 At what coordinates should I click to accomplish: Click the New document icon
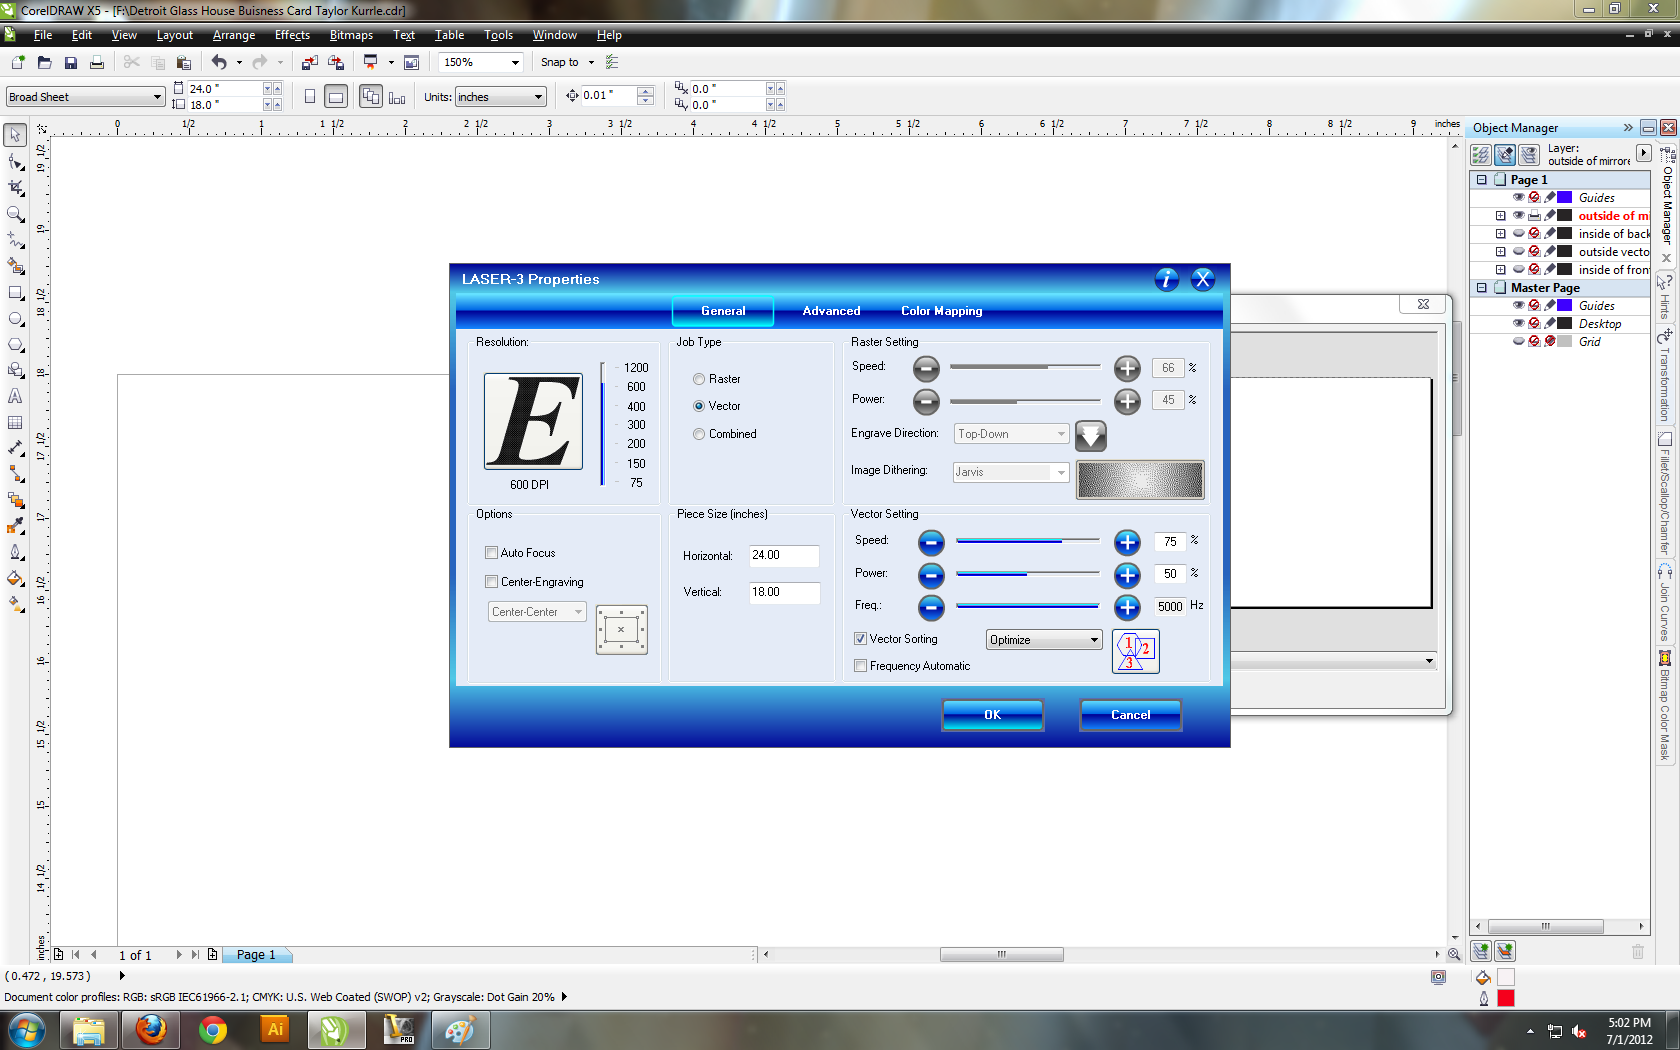tap(17, 62)
